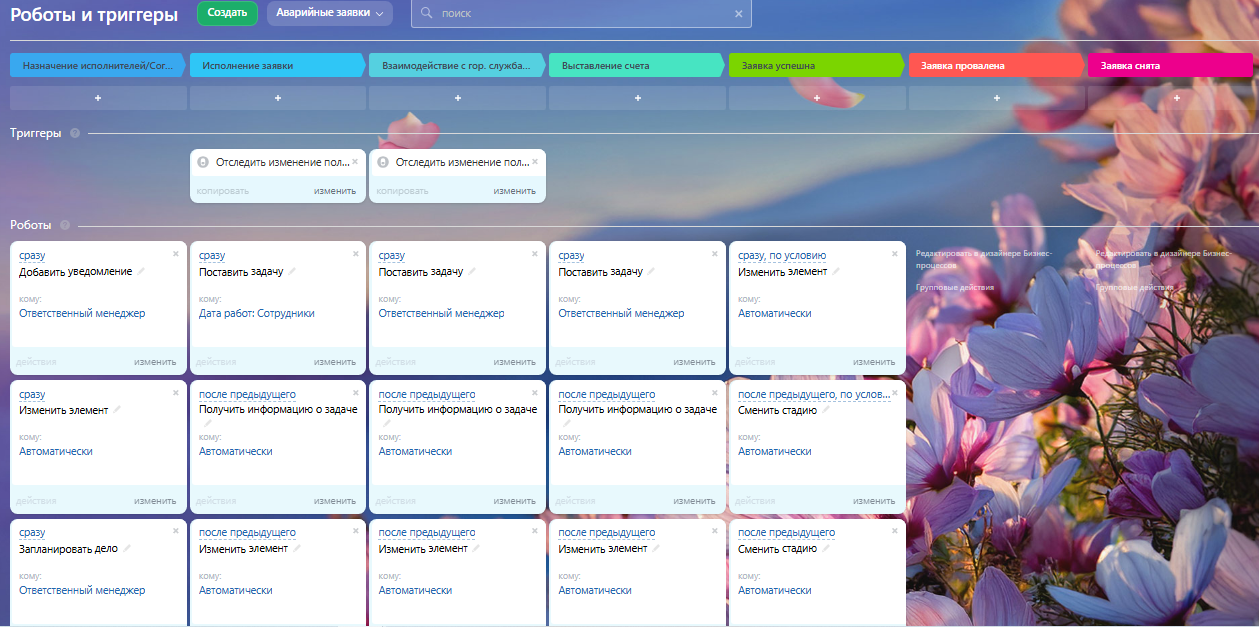
Task: Delete Получить информацию о задаче under Выставление счета
Action: click(x=715, y=392)
